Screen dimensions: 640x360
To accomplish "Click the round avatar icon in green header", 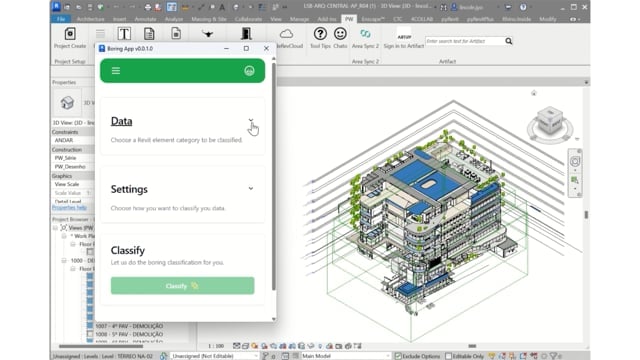I will (x=249, y=71).
